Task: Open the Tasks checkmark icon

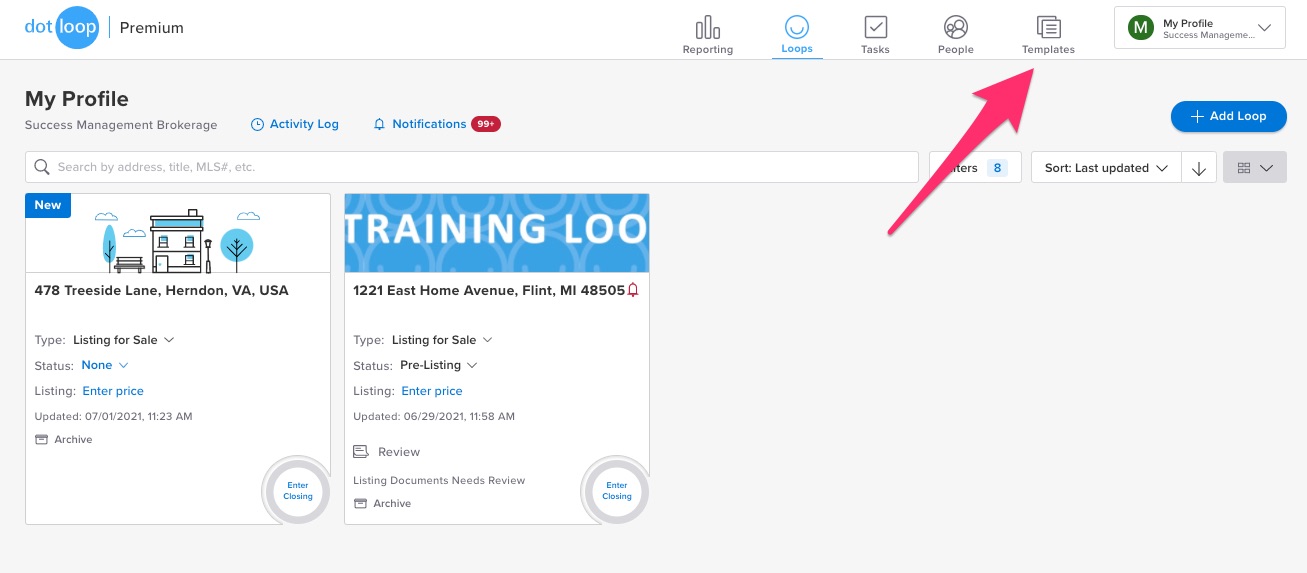Action: [875, 28]
